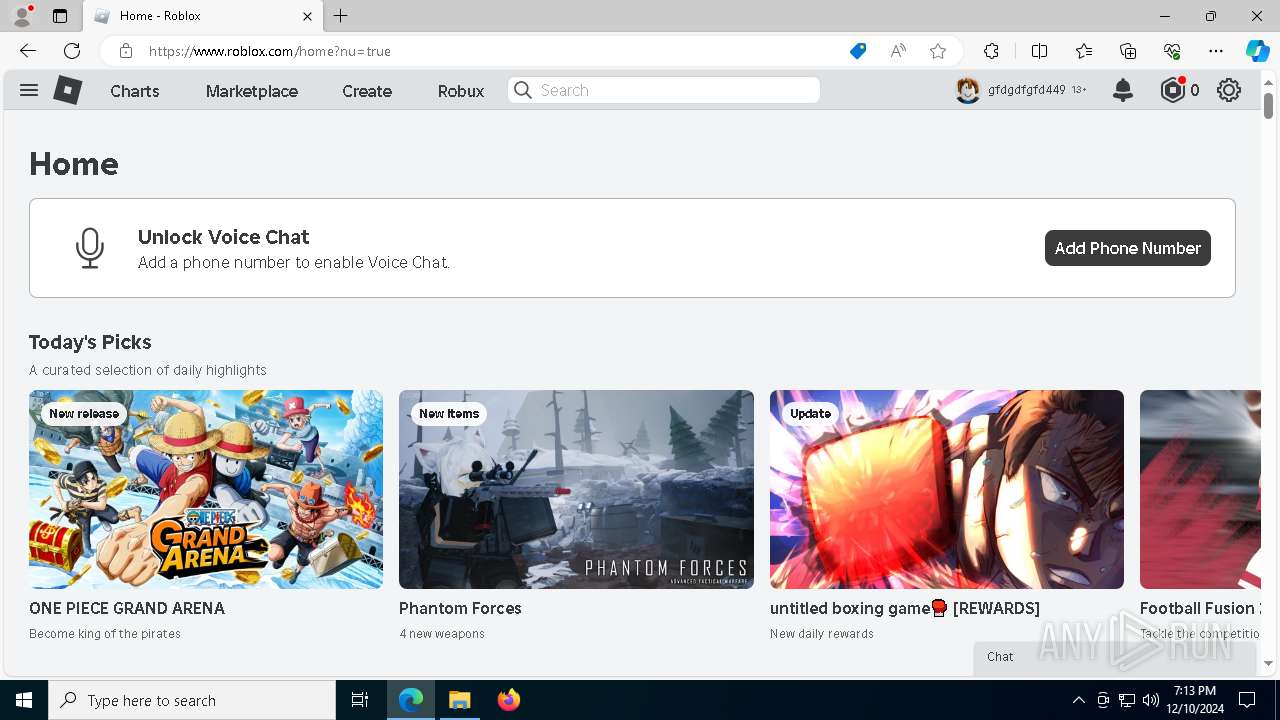1280x720 pixels.
Task: Click "Become king of the pirates" text
Action: [105, 634]
